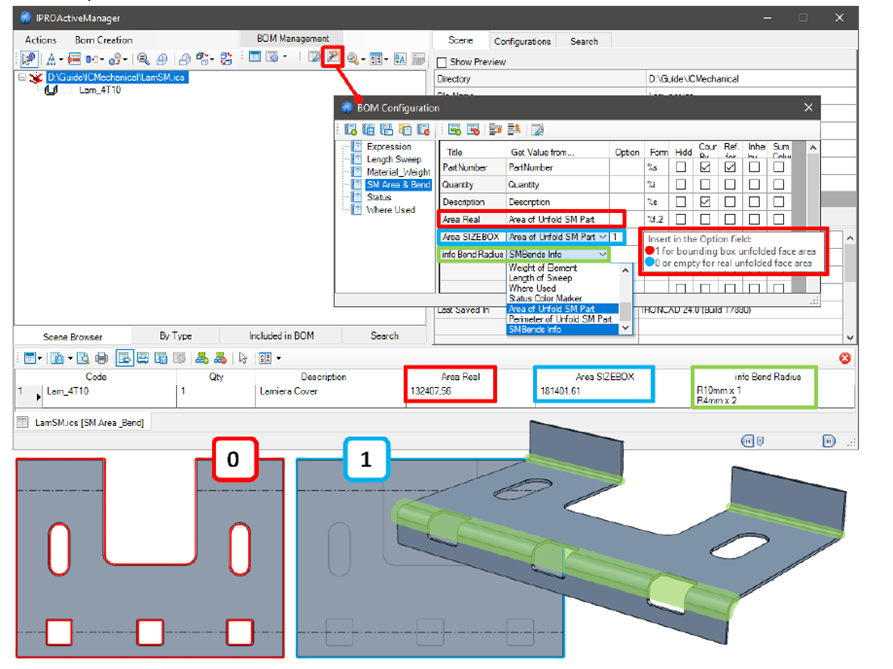This screenshot has height=669, width=893.
Task: Toggle Hidden checkbox in Quantity row
Action: (x=681, y=184)
